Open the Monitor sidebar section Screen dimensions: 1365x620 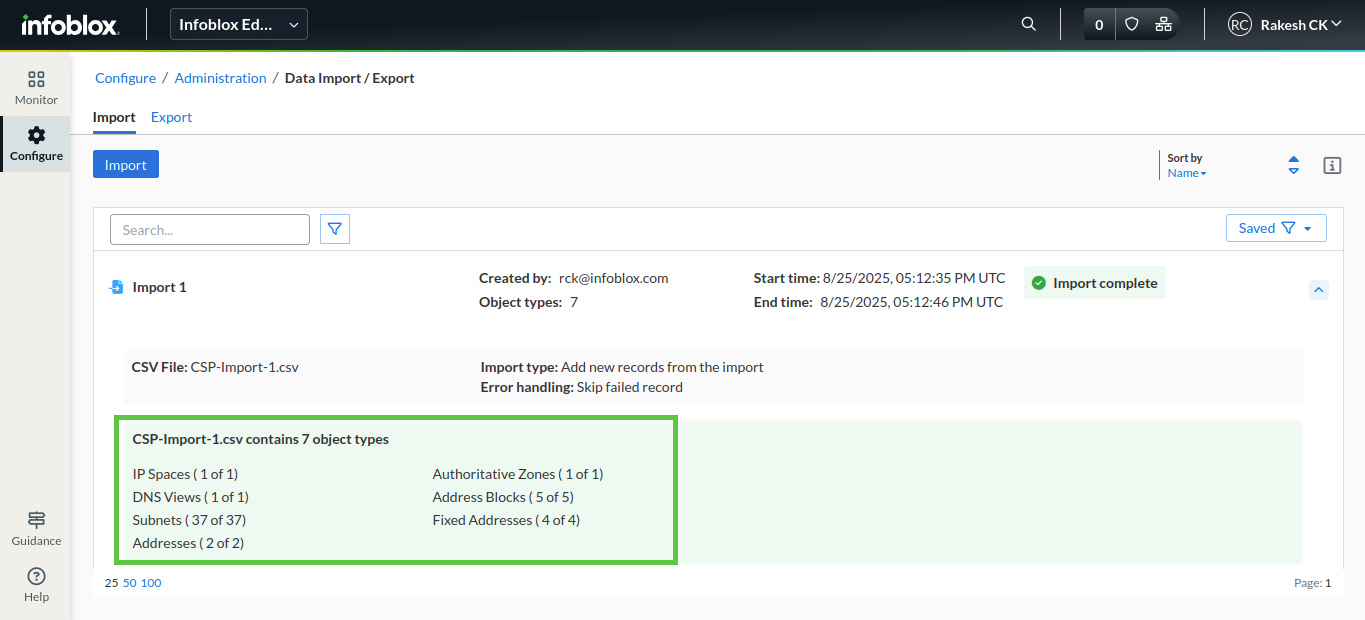click(x=36, y=88)
